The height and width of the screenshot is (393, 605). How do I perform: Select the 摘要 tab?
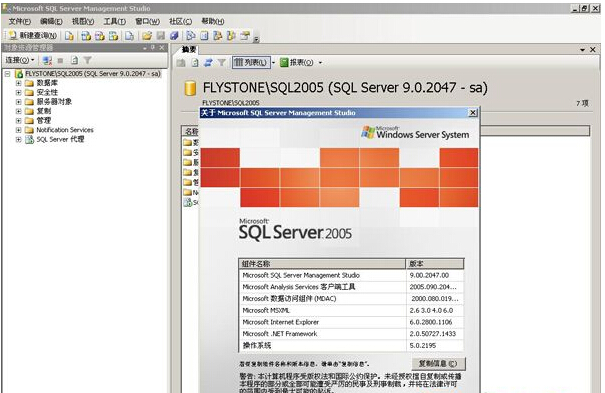189,49
